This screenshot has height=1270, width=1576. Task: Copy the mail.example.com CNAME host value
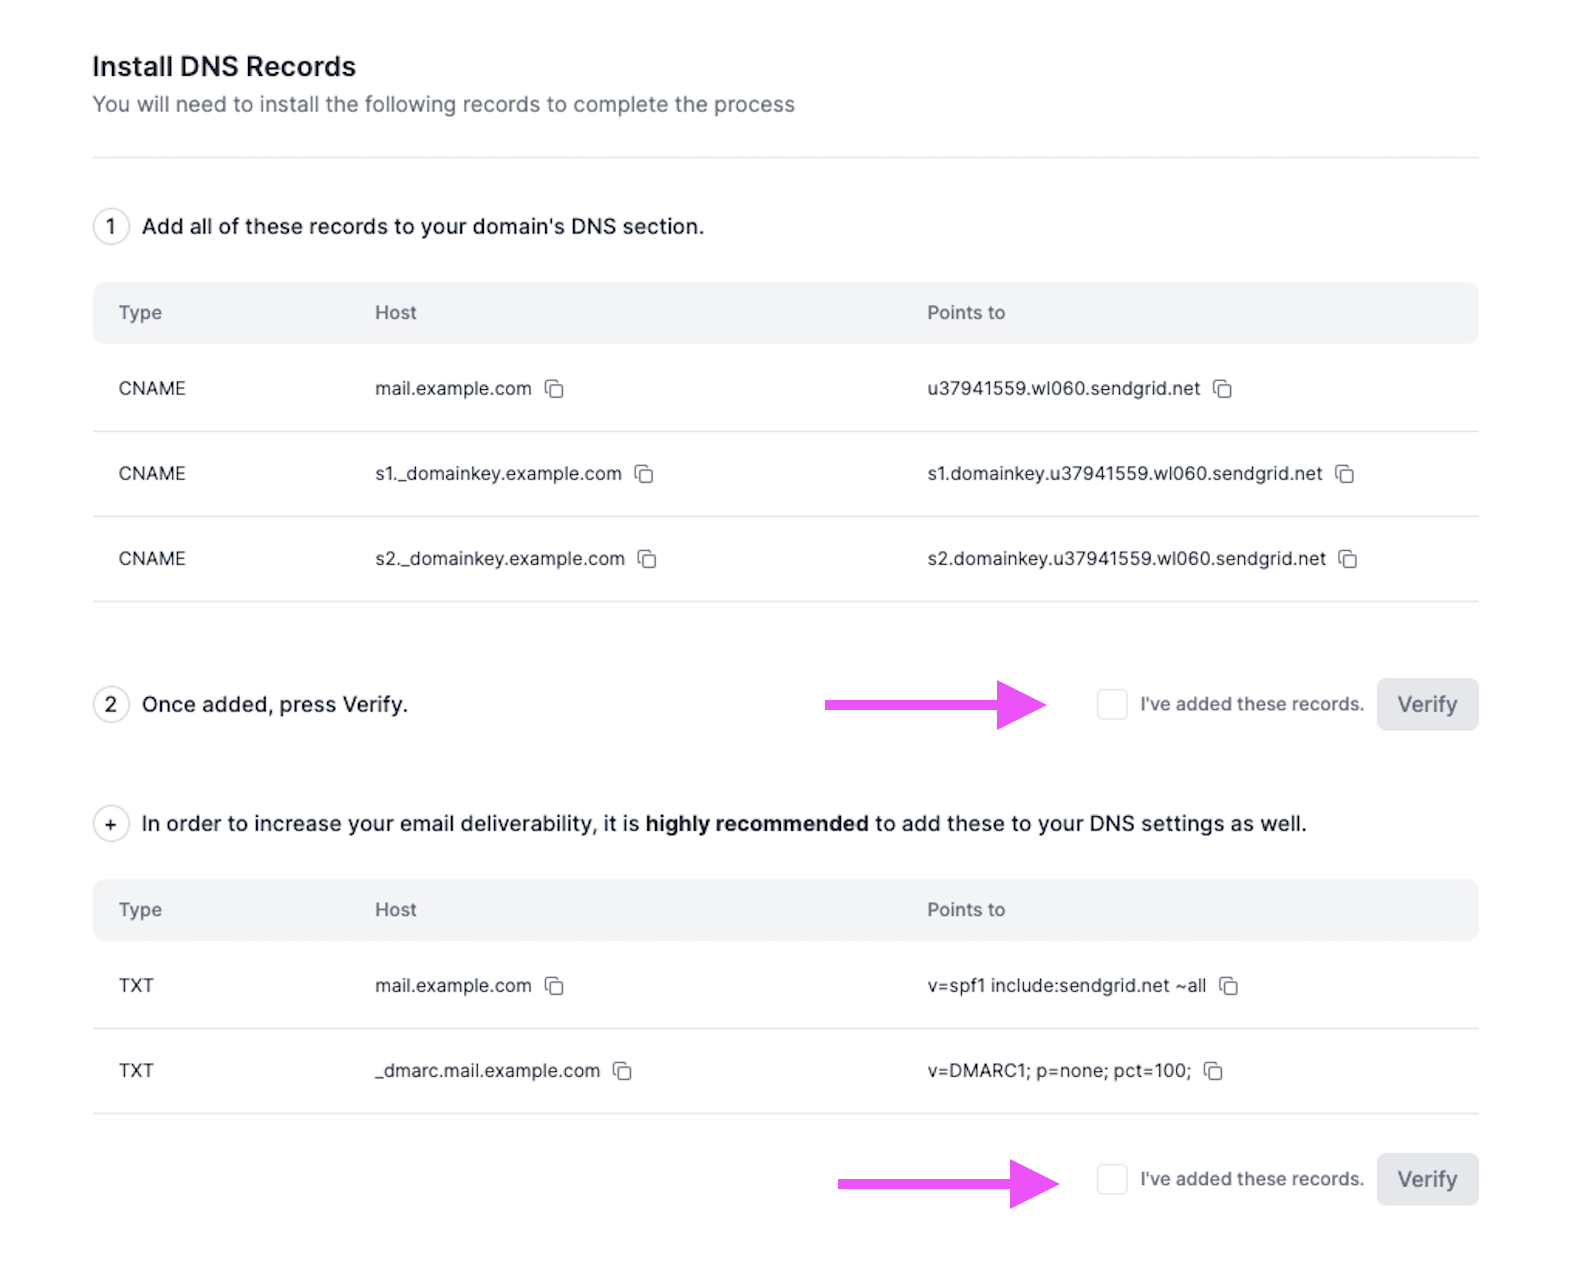coord(555,389)
